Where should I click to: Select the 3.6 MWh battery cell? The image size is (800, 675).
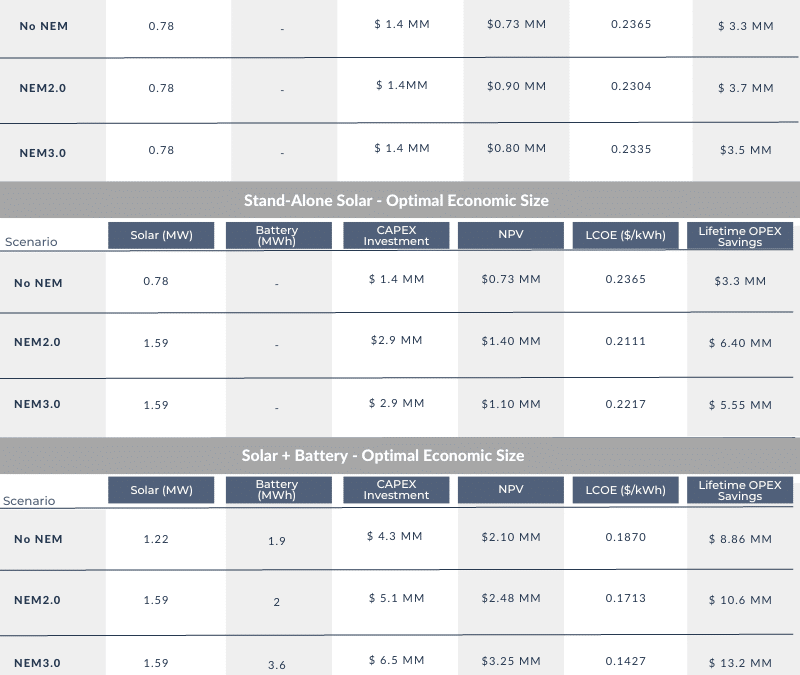277,664
